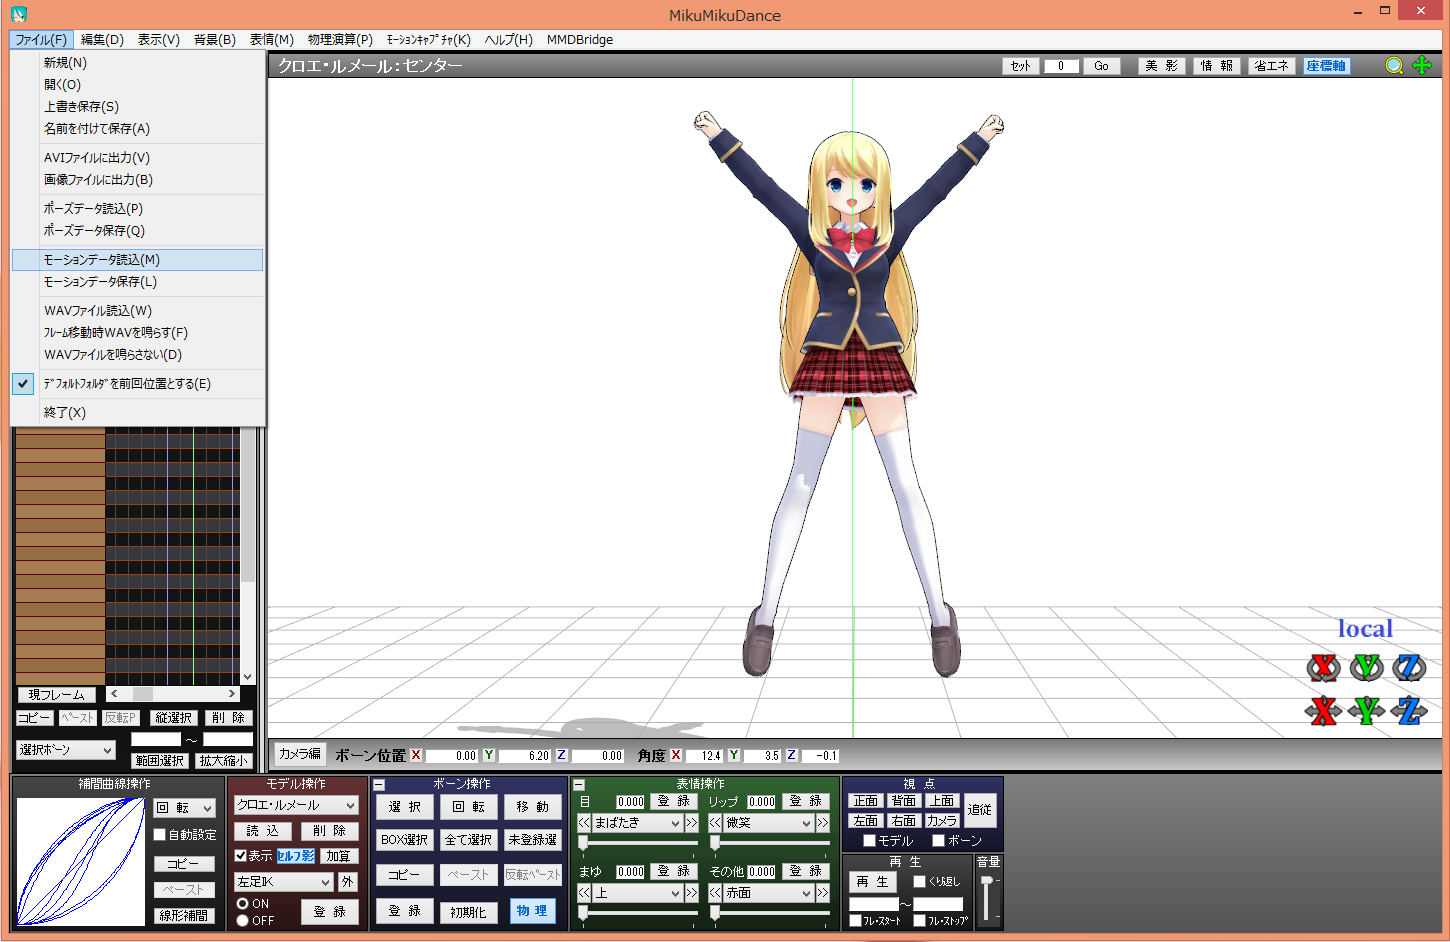The width and height of the screenshot is (1450, 942).
Task: Click the magnifier zoom icon in viewport header
Action: tap(1394, 66)
